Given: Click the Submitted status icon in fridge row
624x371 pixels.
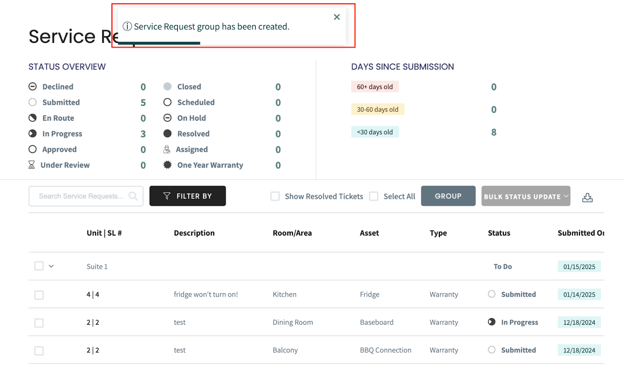Looking at the screenshot, I should (492, 294).
